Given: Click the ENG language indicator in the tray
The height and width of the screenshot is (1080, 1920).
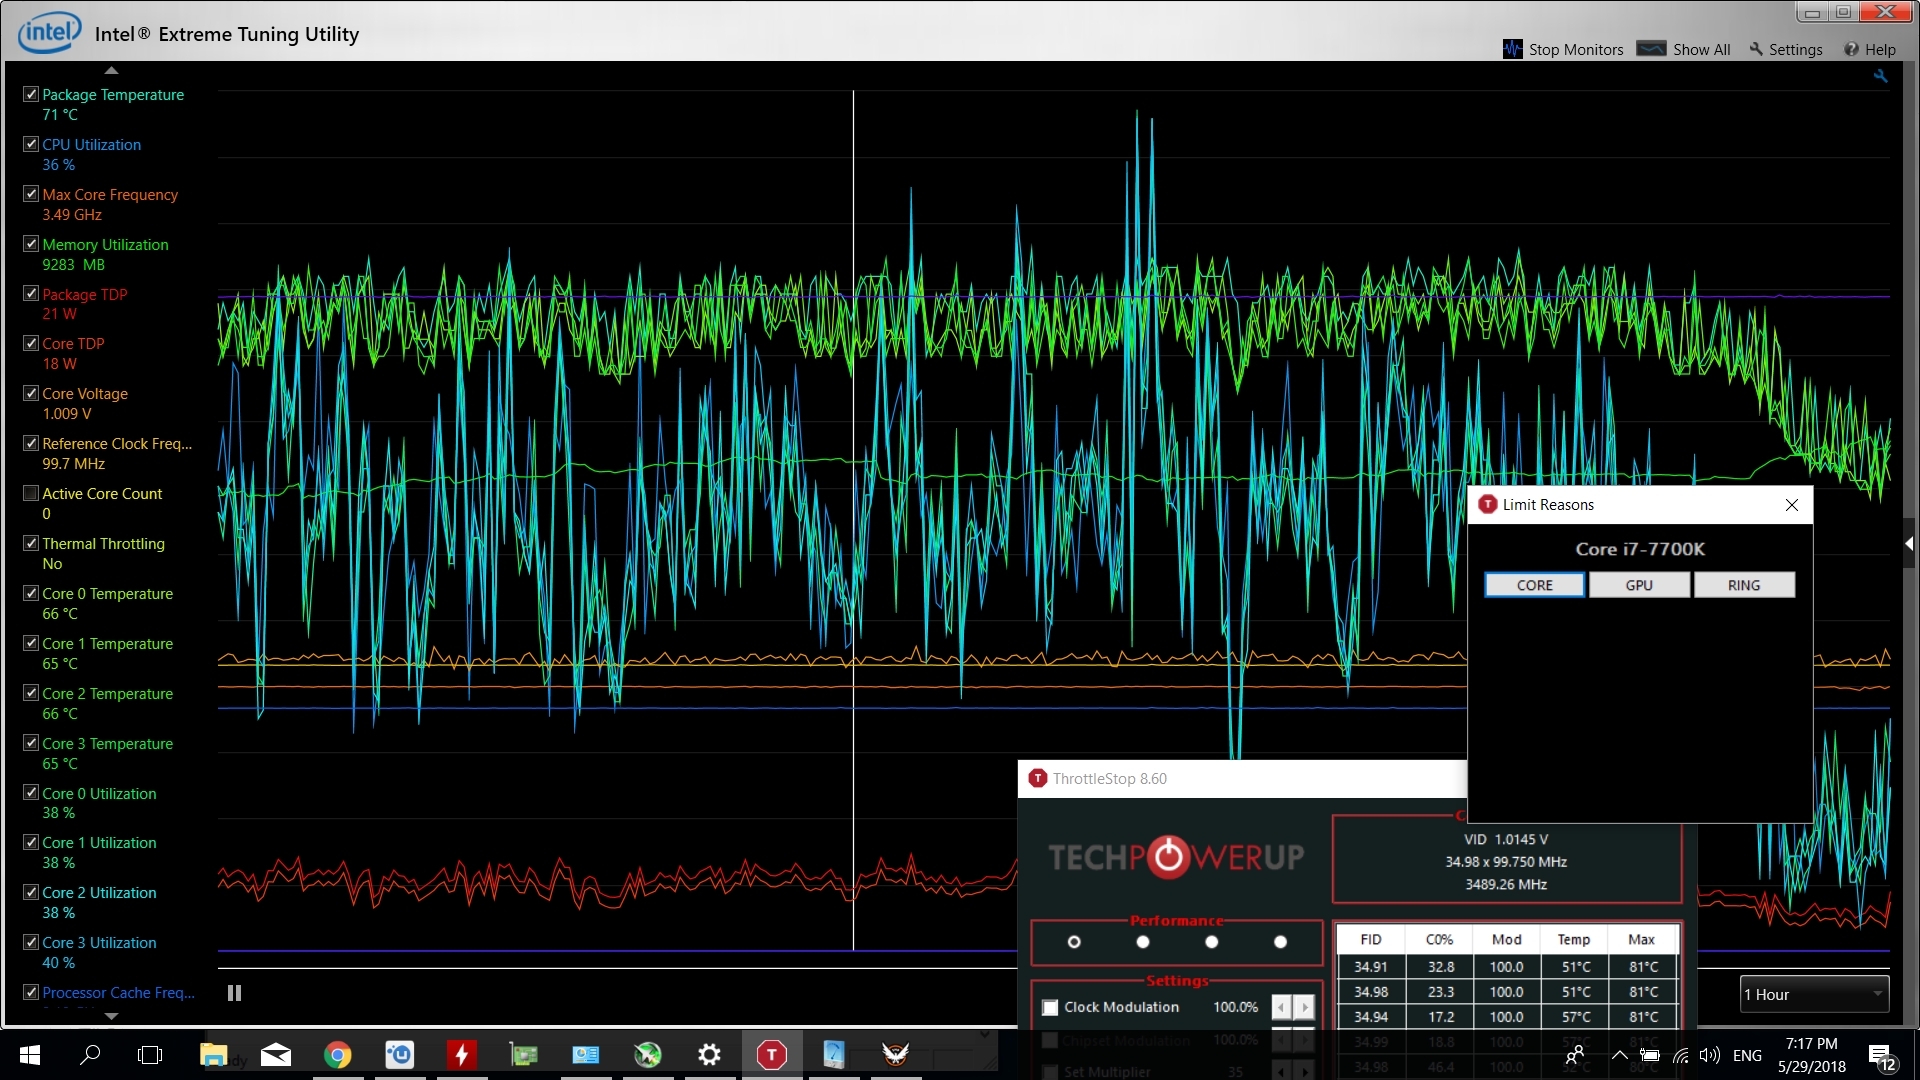Looking at the screenshot, I should coord(1747,1055).
